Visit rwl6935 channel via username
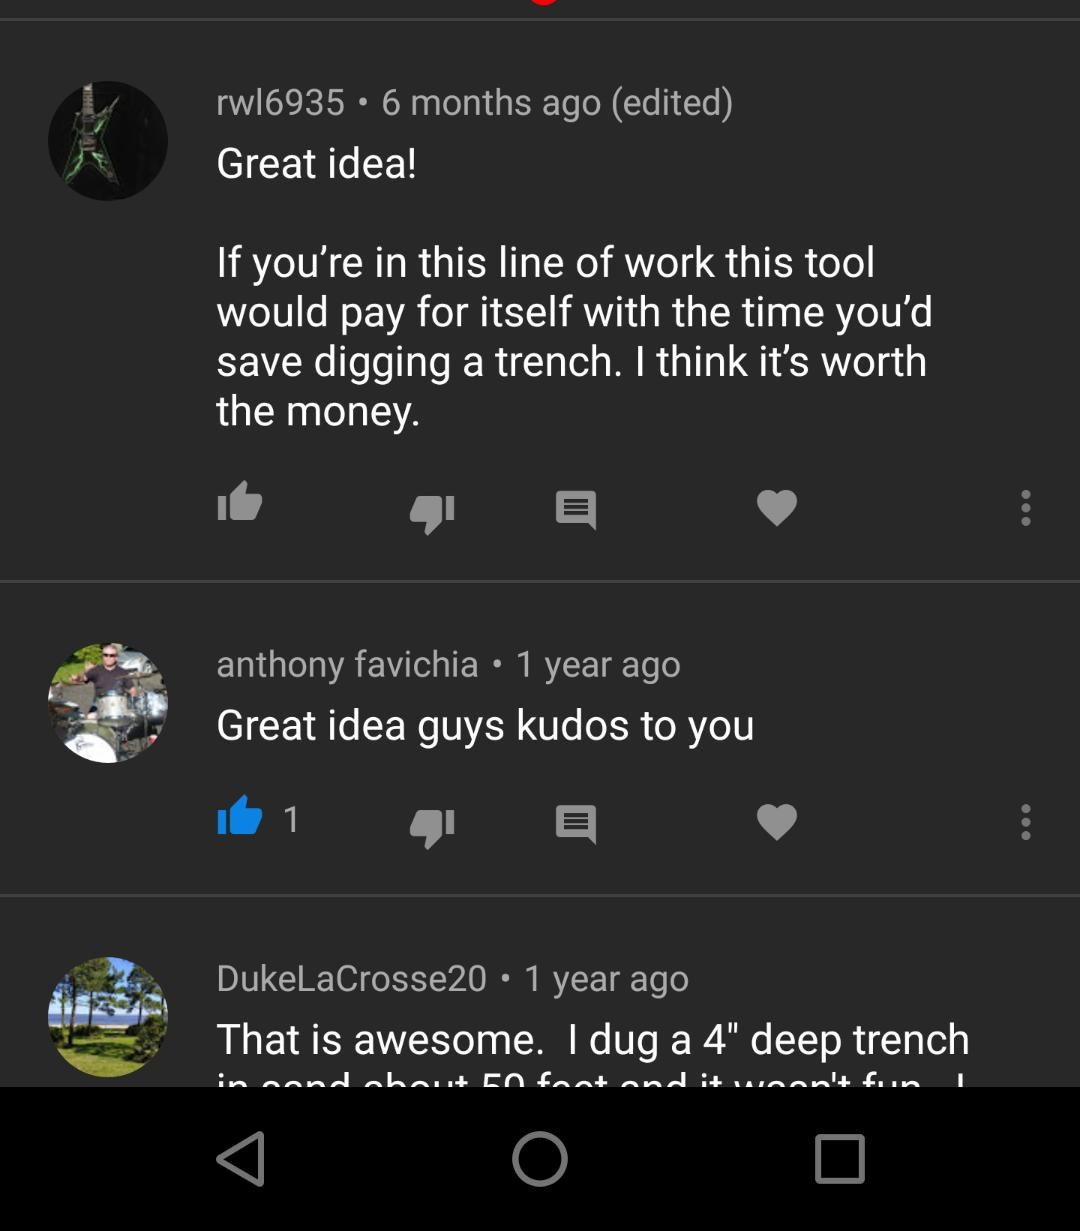The image size is (1080, 1231). [x=280, y=102]
